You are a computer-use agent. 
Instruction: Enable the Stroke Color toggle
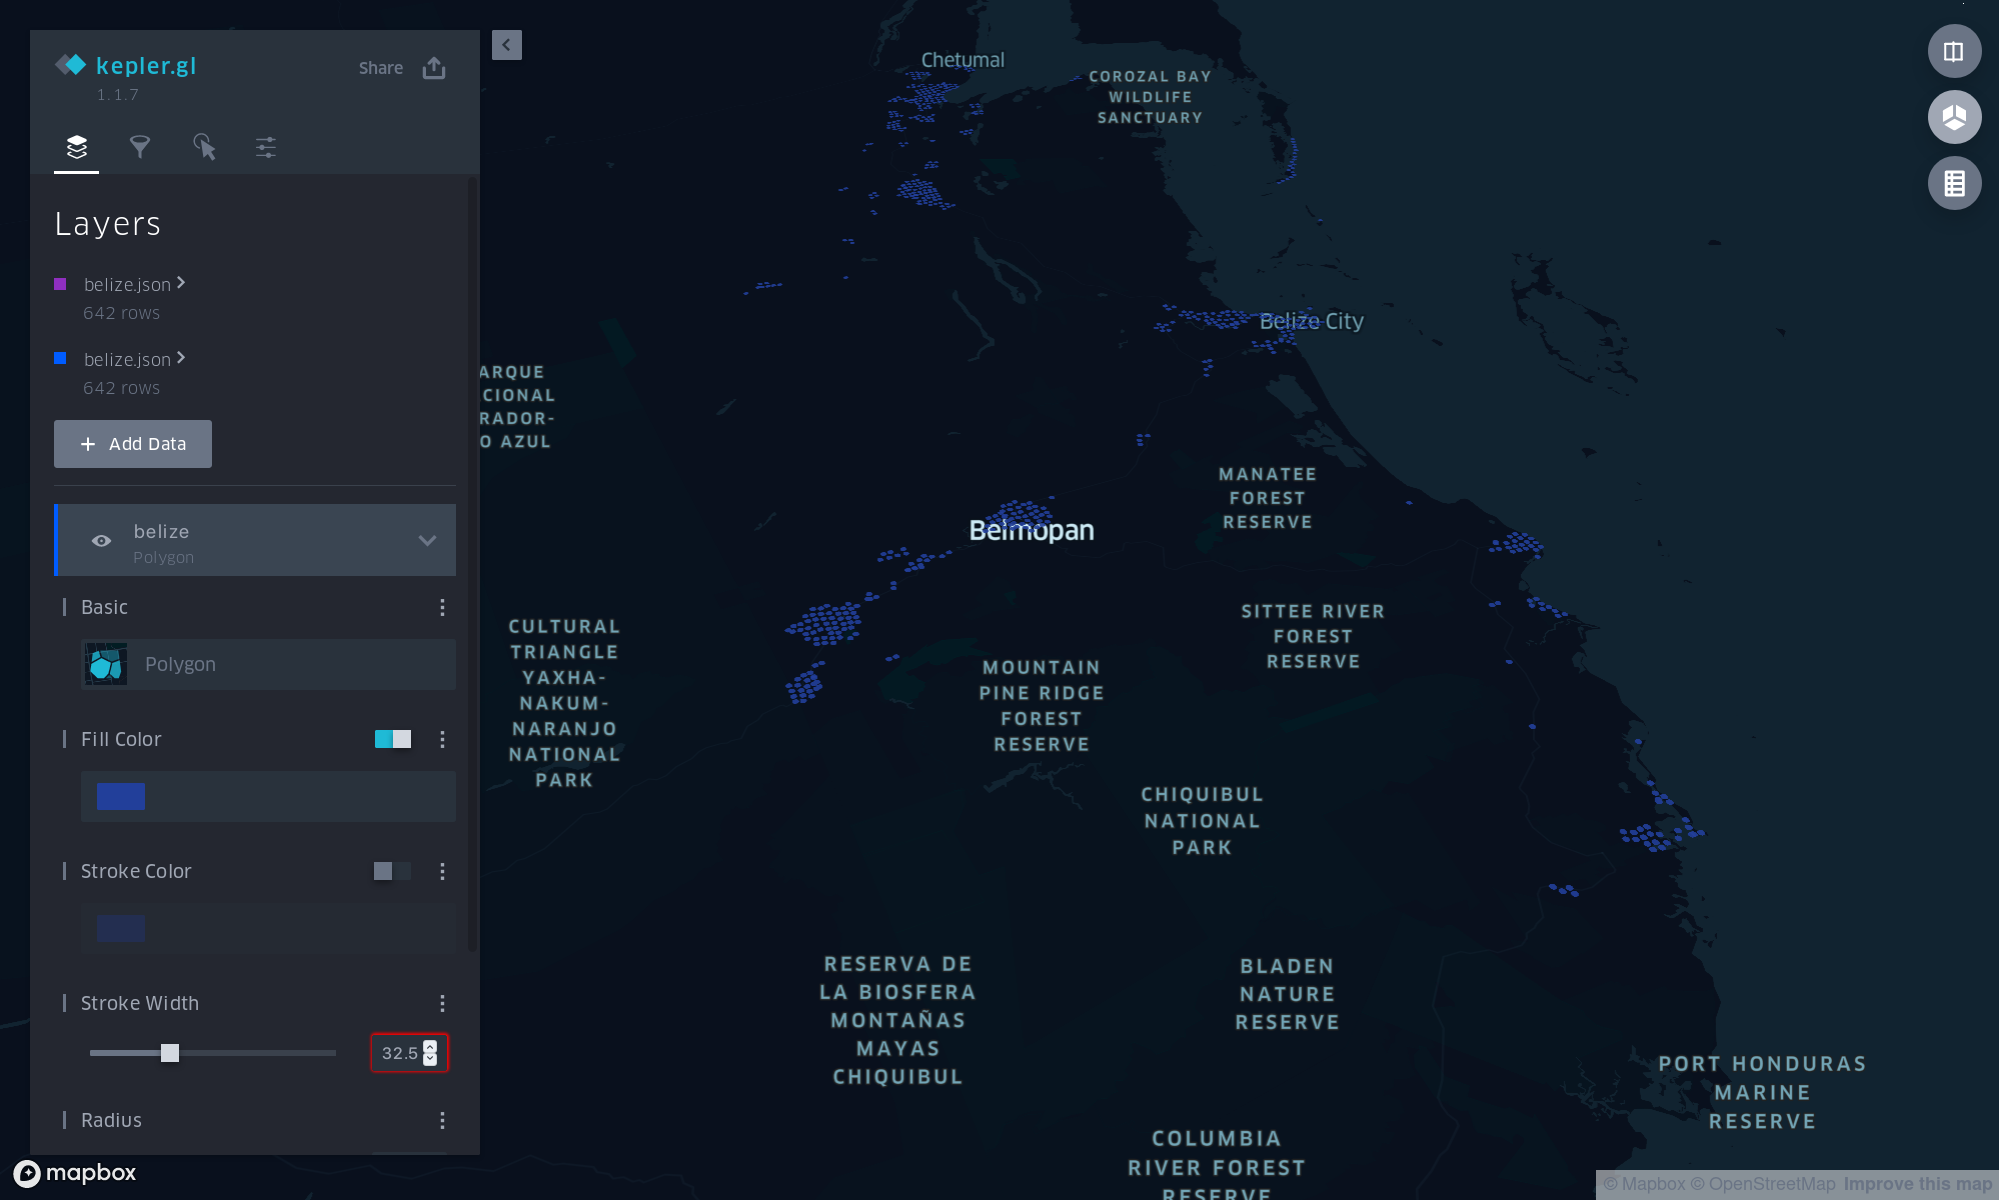point(392,871)
